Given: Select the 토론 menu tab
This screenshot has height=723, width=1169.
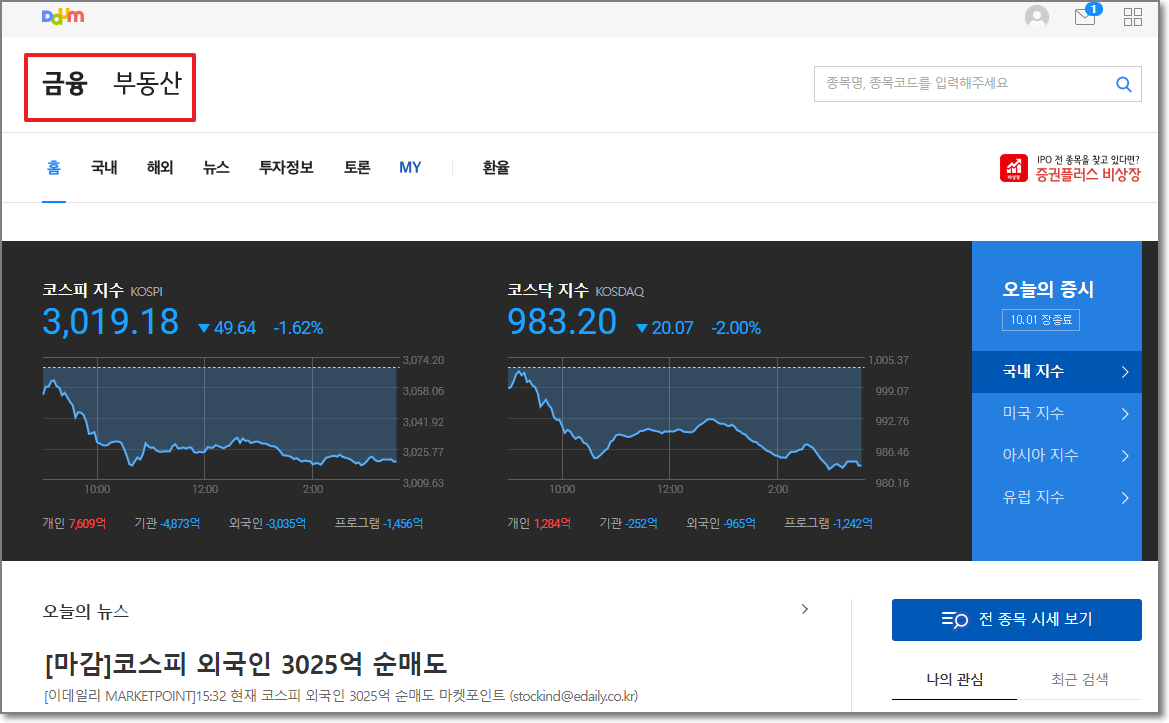Looking at the screenshot, I should click(x=357, y=168).
